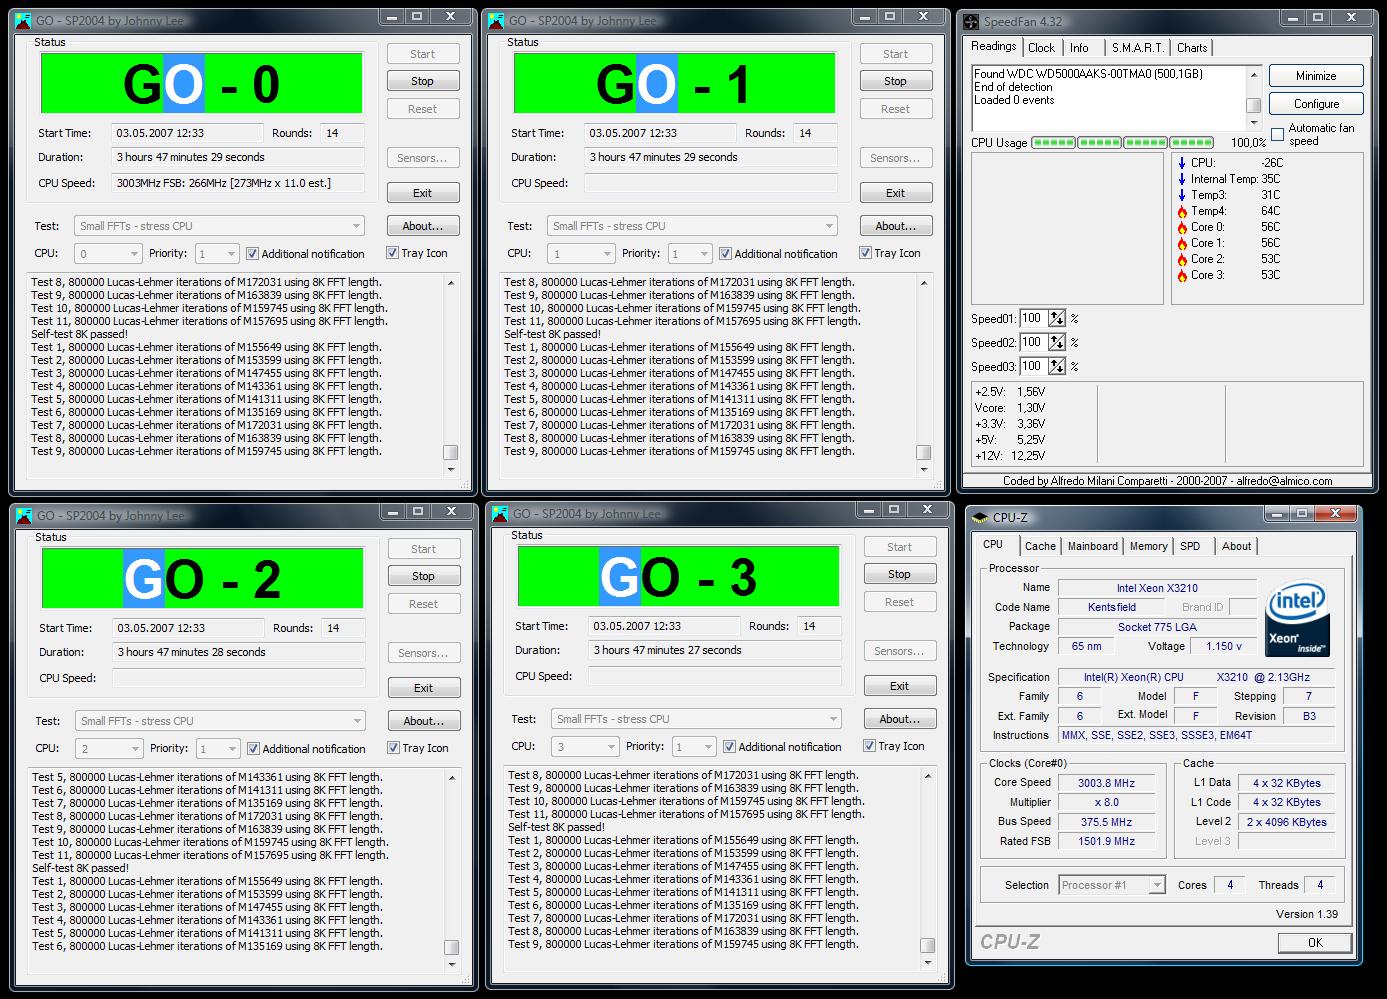Screen dimensions: 1387x999
Task: Open the Memory tab in CPU-Z
Action: pos(1148,546)
